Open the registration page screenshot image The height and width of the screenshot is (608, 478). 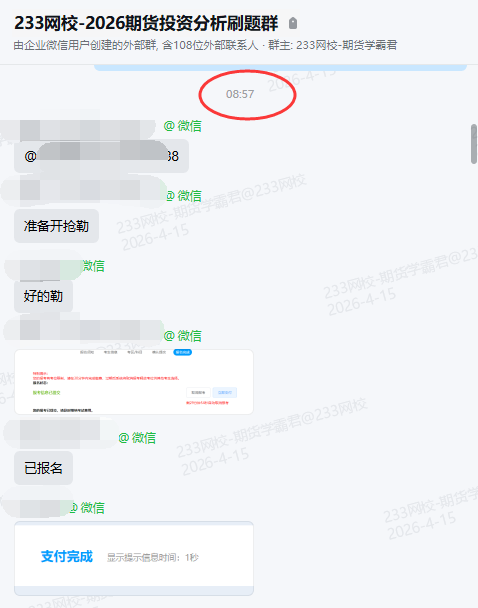(x=134, y=382)
